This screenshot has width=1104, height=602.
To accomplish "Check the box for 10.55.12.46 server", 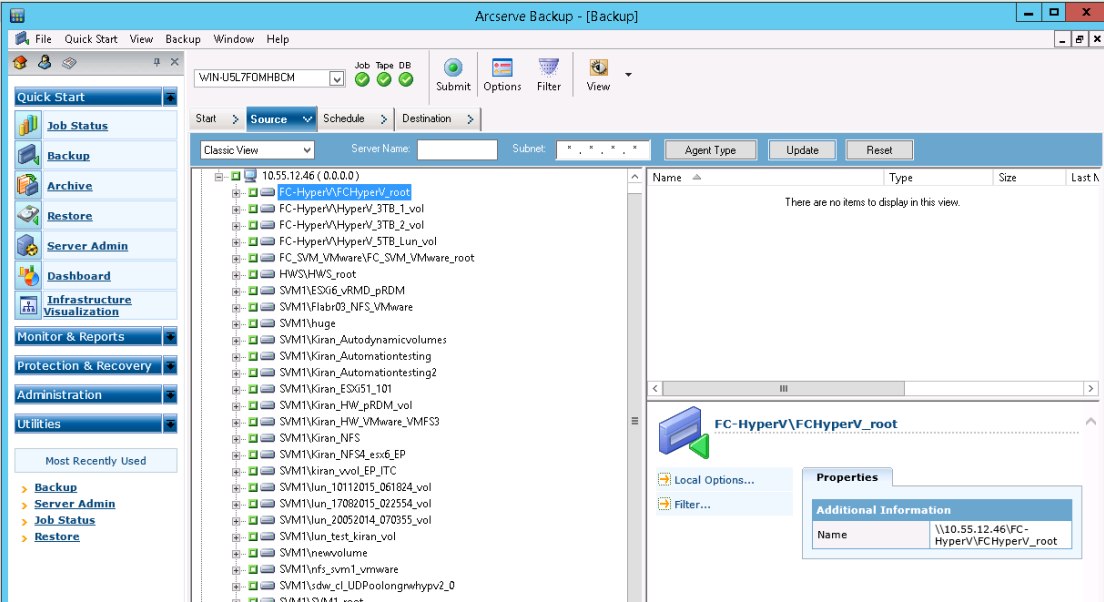I will click(x=236, y=176).
